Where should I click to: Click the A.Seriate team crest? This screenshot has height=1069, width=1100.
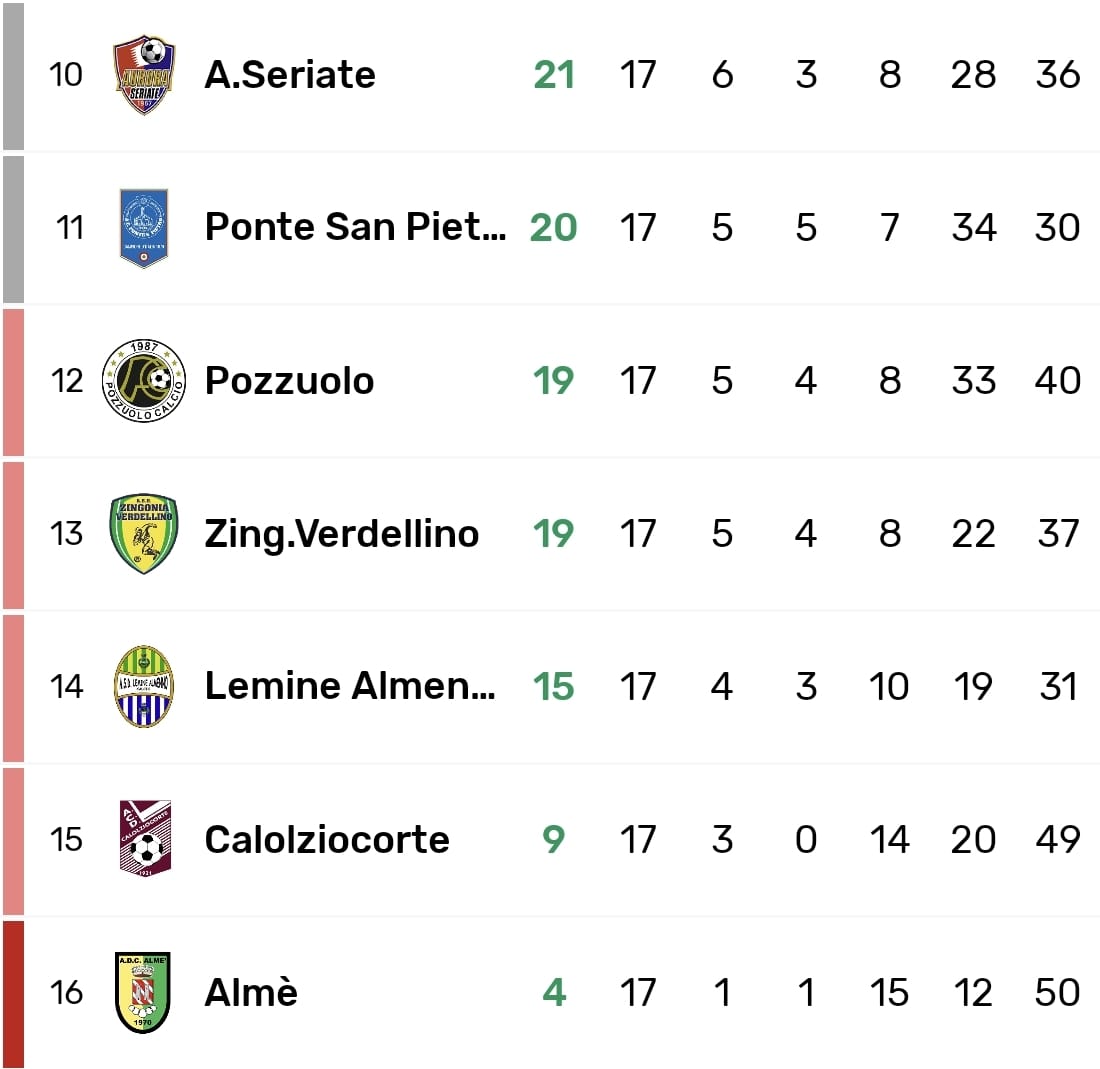(x=144, y=75)
